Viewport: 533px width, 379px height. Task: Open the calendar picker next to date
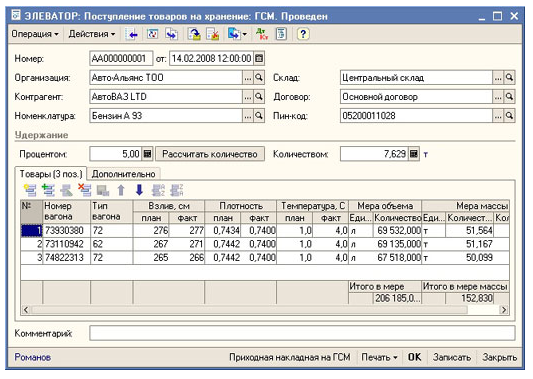click(259, 58)
